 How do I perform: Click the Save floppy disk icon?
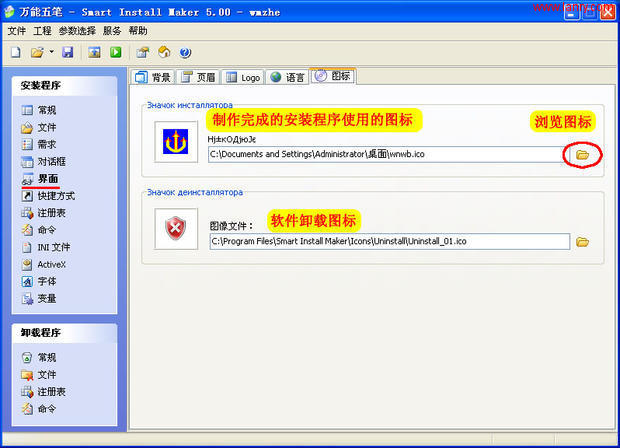click(68, 52)
